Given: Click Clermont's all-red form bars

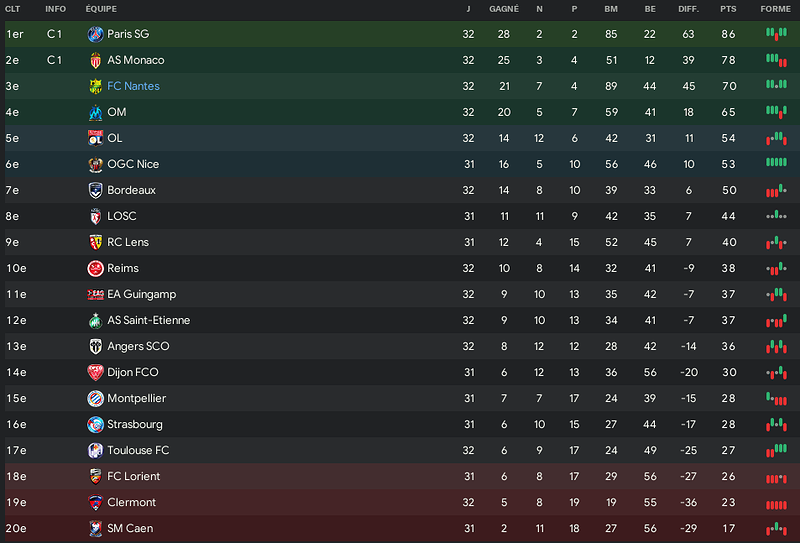Looking at the screenshot, I should coord(776,505).
